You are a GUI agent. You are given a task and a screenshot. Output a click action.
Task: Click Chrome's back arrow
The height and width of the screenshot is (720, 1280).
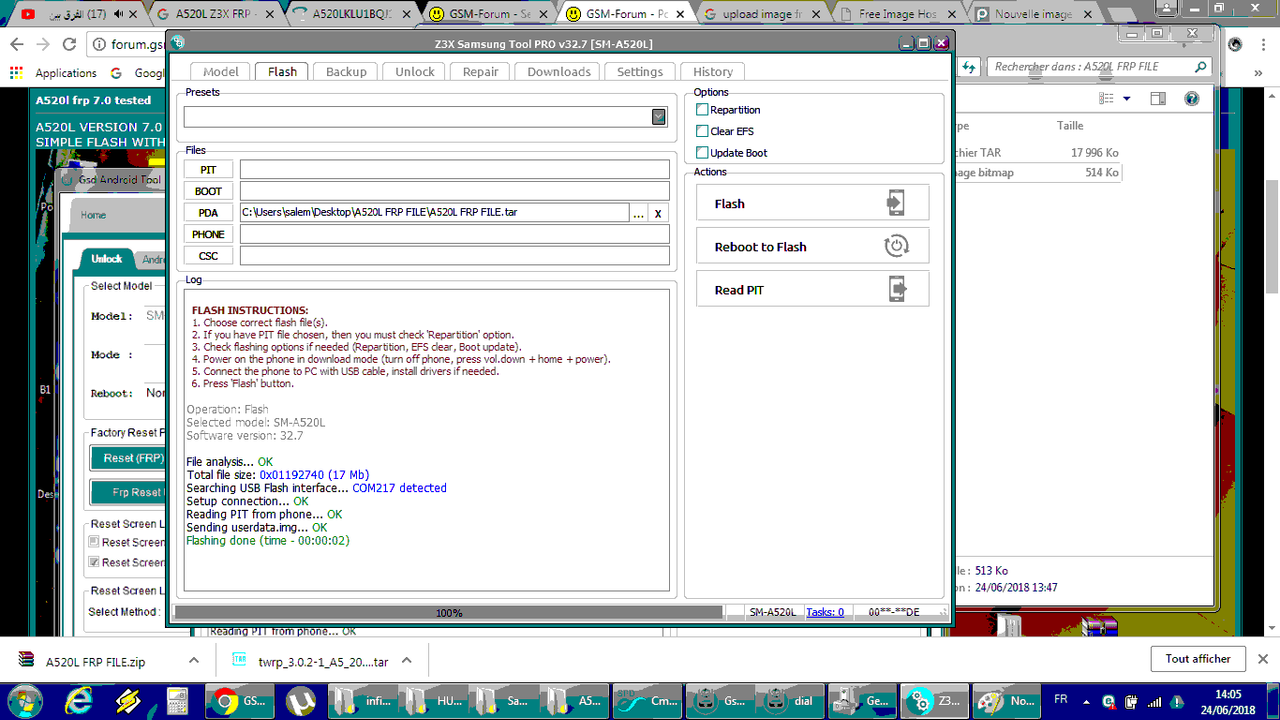click(x=16, y=44)
